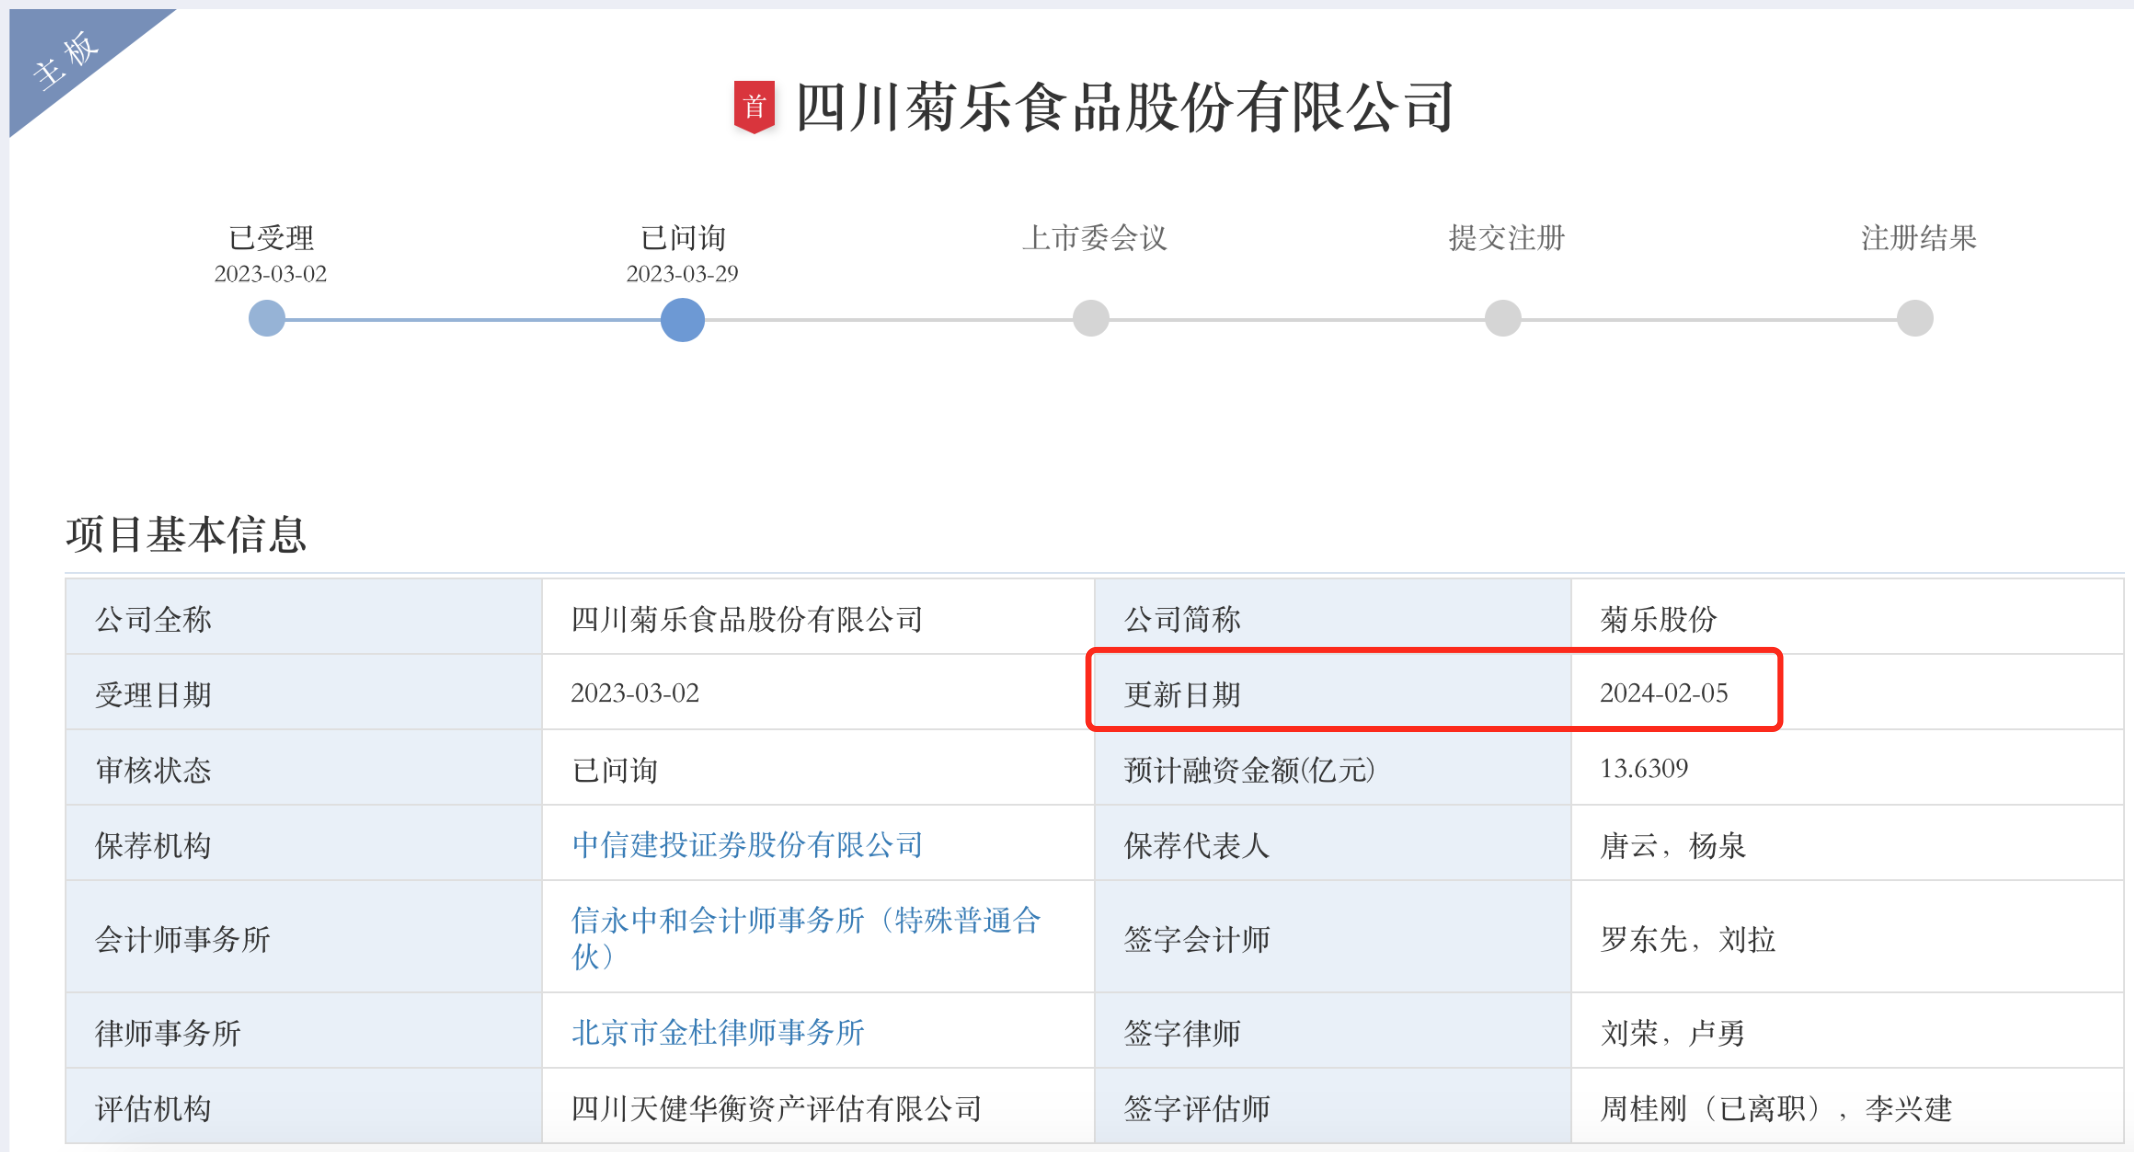
Task: Click the 受理日期 value 2023-03-02
Action: click(635, 693)
